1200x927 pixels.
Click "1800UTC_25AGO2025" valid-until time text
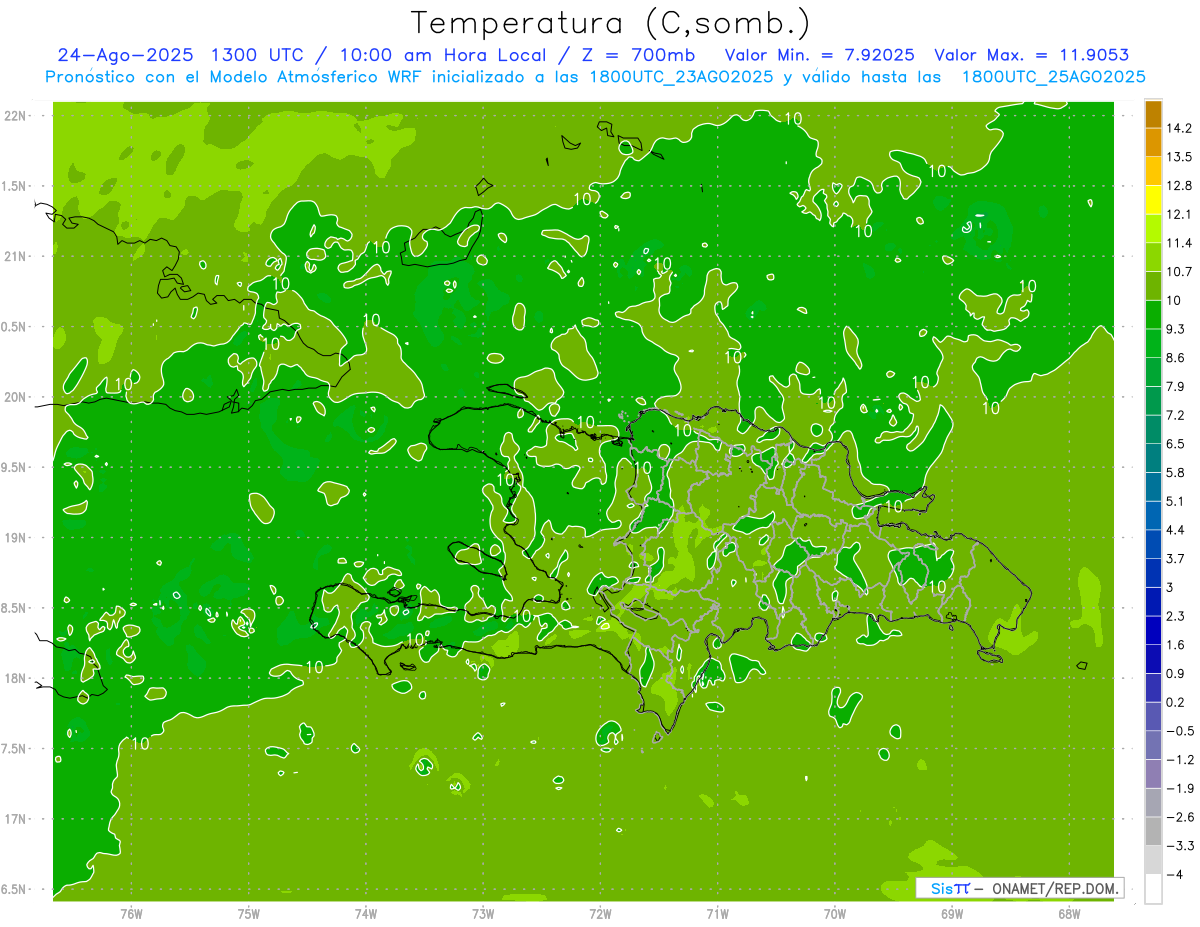pyautogui.click(x=1053, y=77)
